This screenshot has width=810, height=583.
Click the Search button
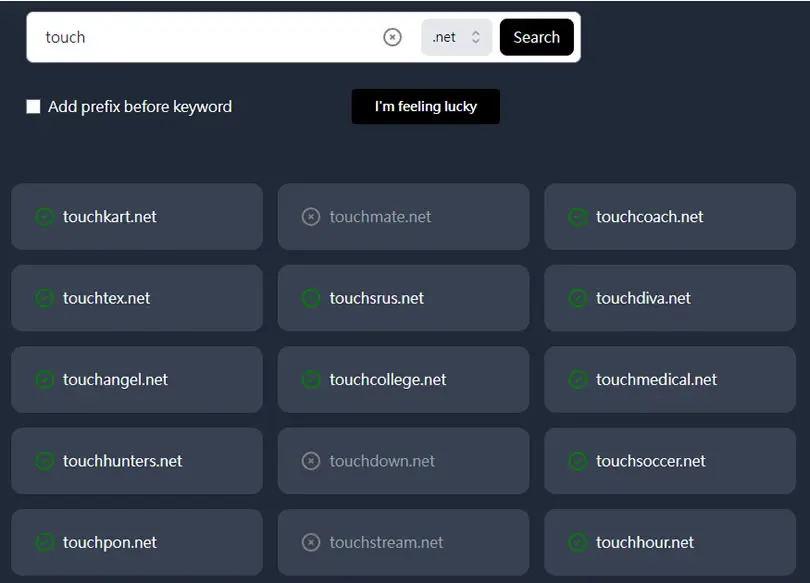(x=537, y=37)
